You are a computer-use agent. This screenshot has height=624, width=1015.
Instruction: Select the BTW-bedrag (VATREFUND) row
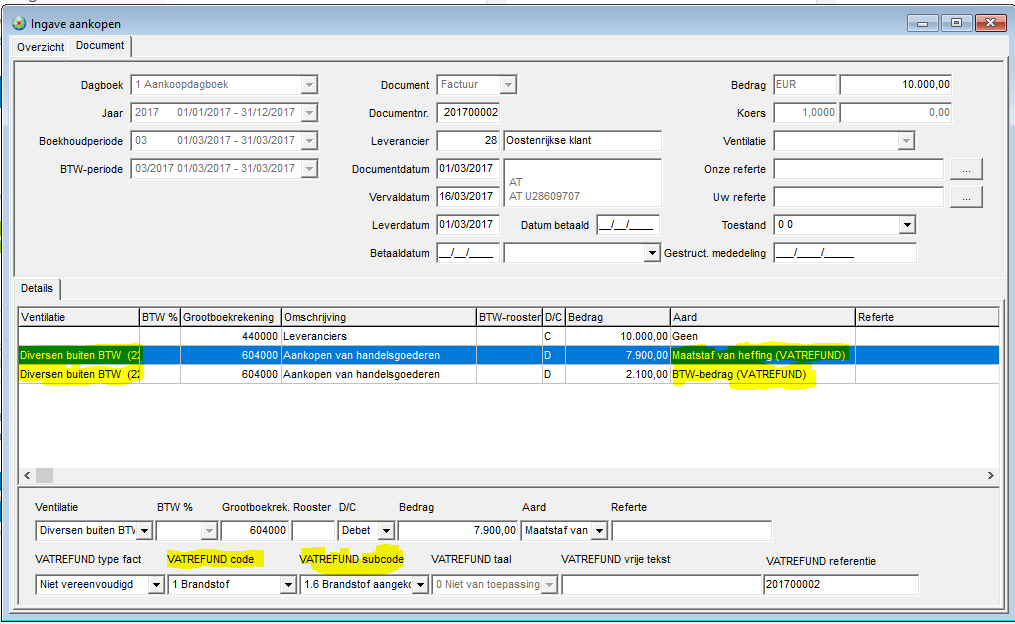pyautogui.click(x=508, y=374)
